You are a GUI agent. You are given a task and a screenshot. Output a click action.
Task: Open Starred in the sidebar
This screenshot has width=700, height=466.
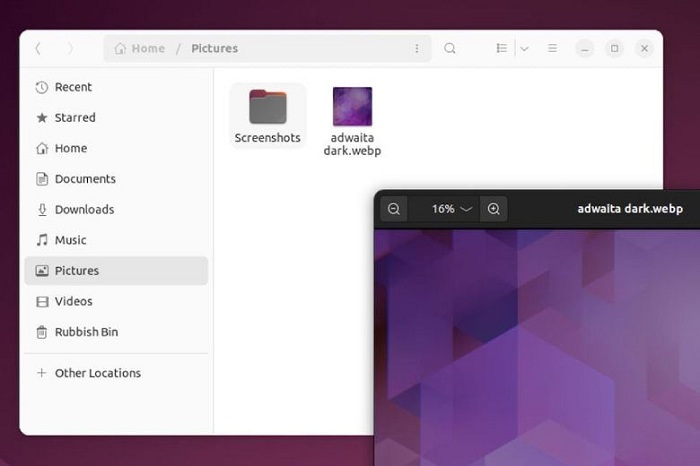116,117
